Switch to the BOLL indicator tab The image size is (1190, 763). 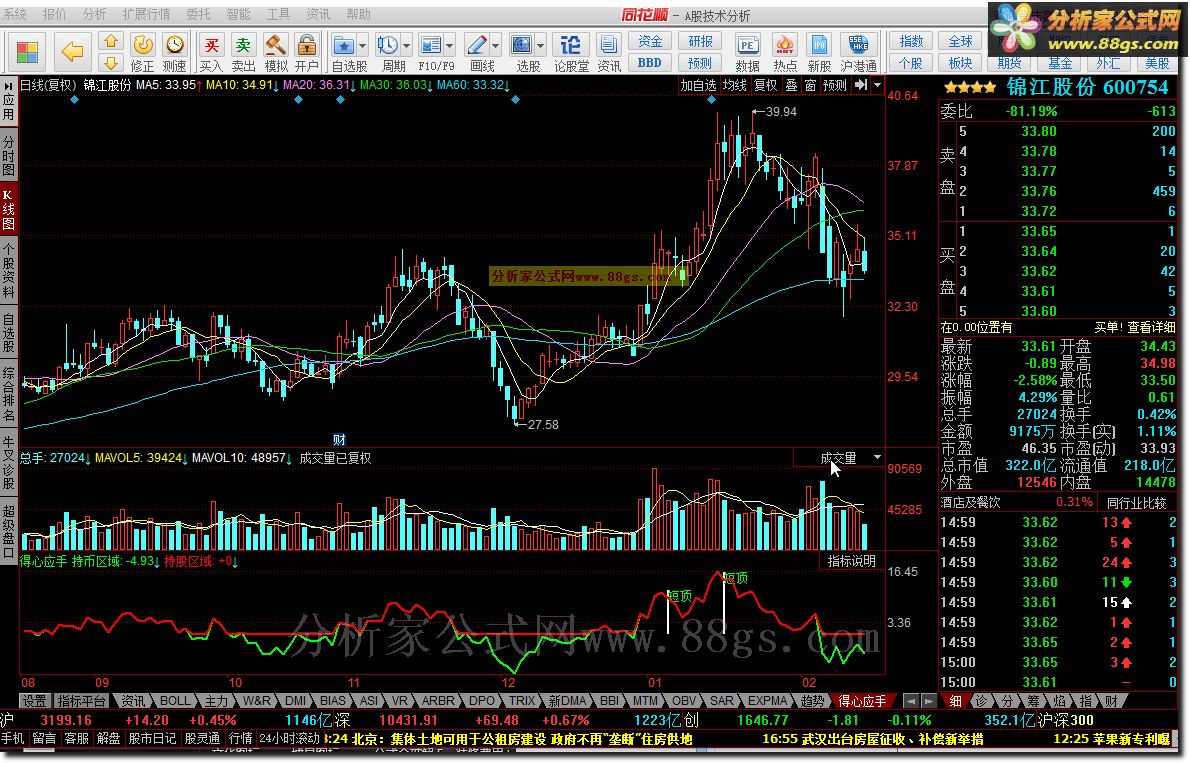tap(175, 701)
